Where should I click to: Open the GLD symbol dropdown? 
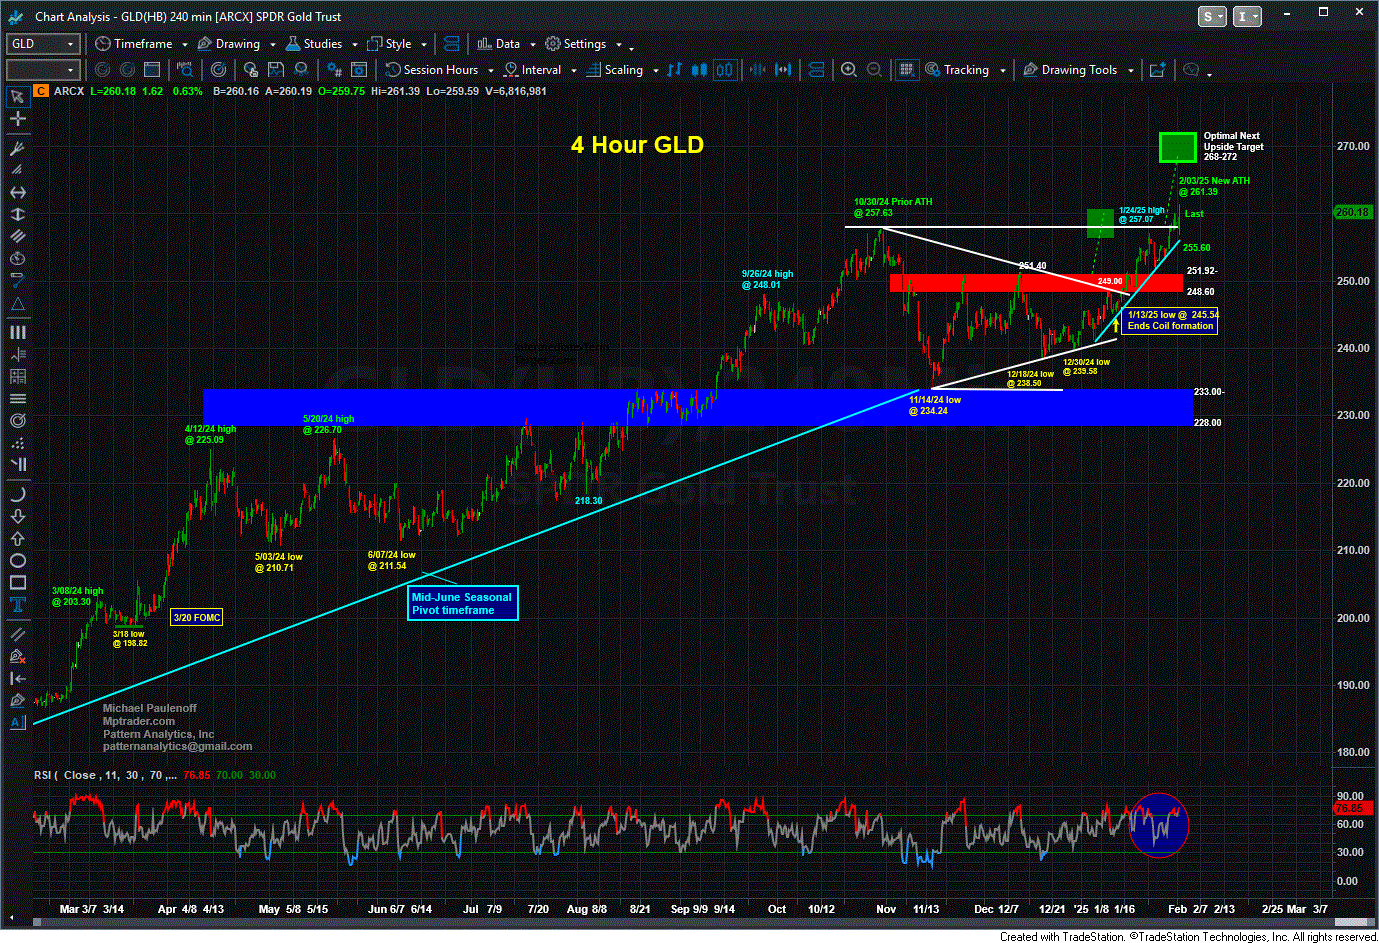click(x=70, y=44)
